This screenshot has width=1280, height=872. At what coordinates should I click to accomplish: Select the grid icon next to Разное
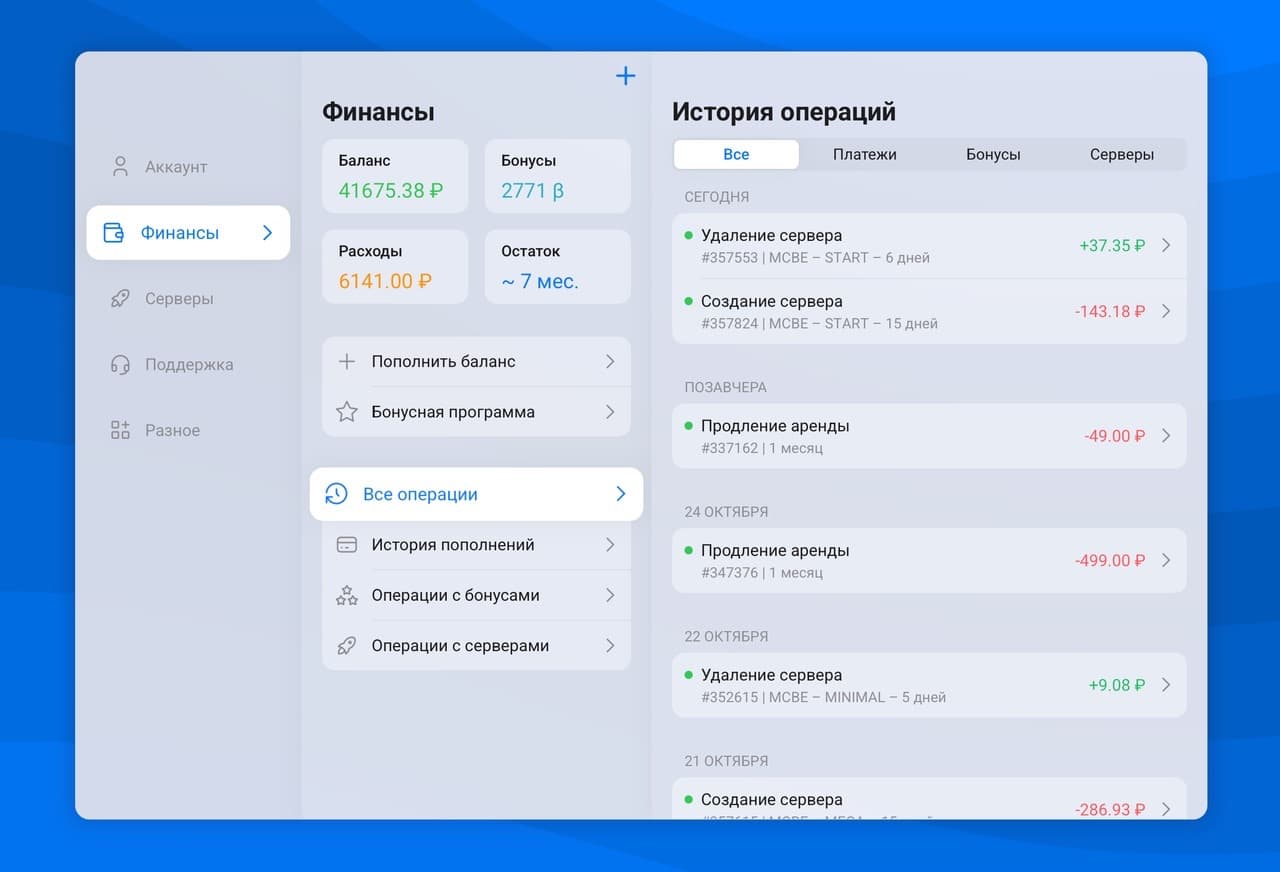(119, 430)
